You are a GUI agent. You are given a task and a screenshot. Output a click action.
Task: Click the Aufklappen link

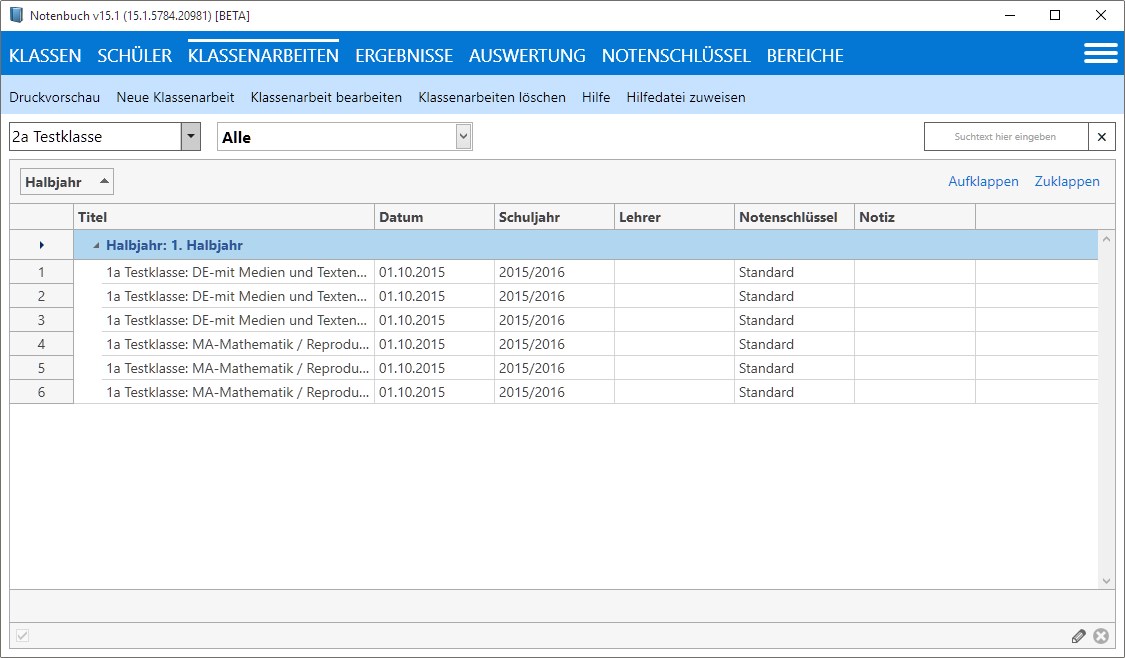point(983,181)
